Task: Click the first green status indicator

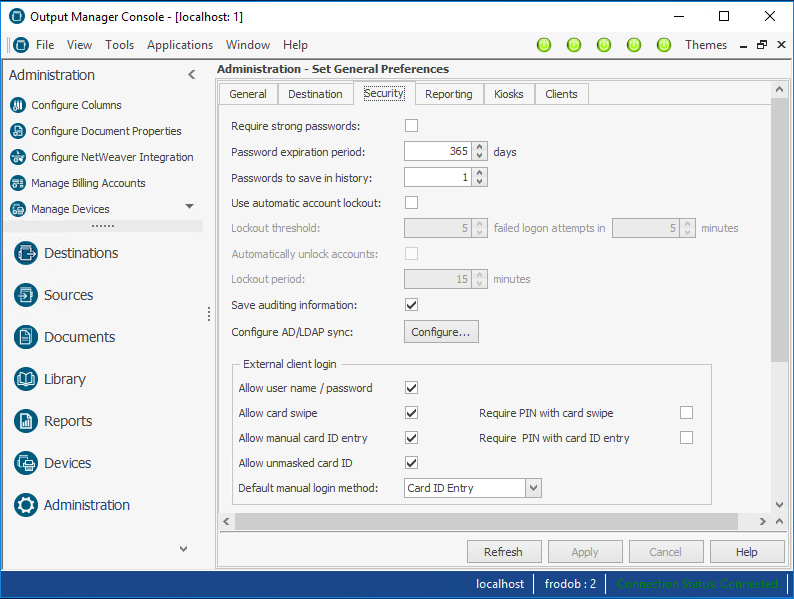Action: 544,45
